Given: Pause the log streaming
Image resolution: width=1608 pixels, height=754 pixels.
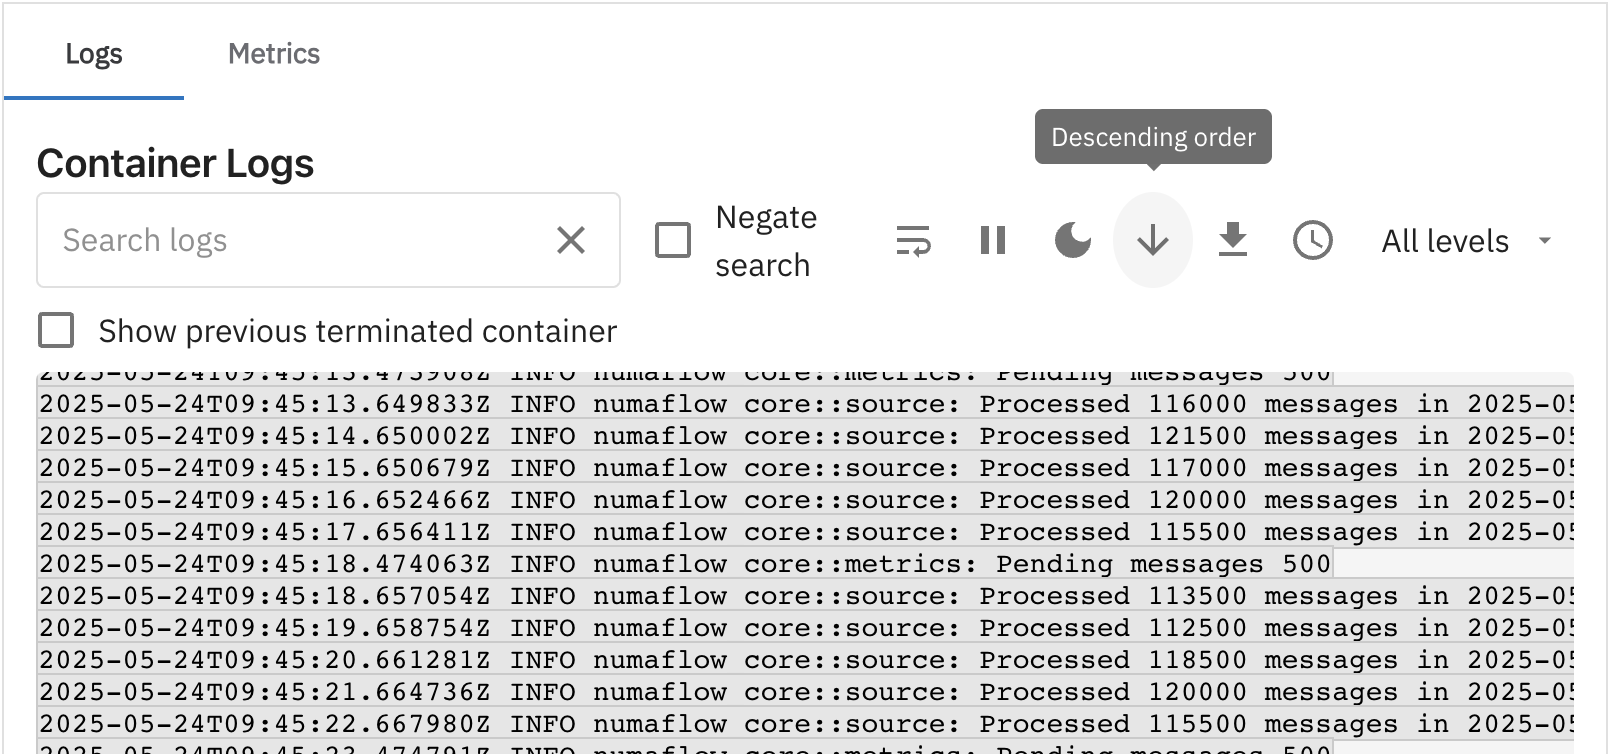Looking at the screenshot, I should 993,241.
